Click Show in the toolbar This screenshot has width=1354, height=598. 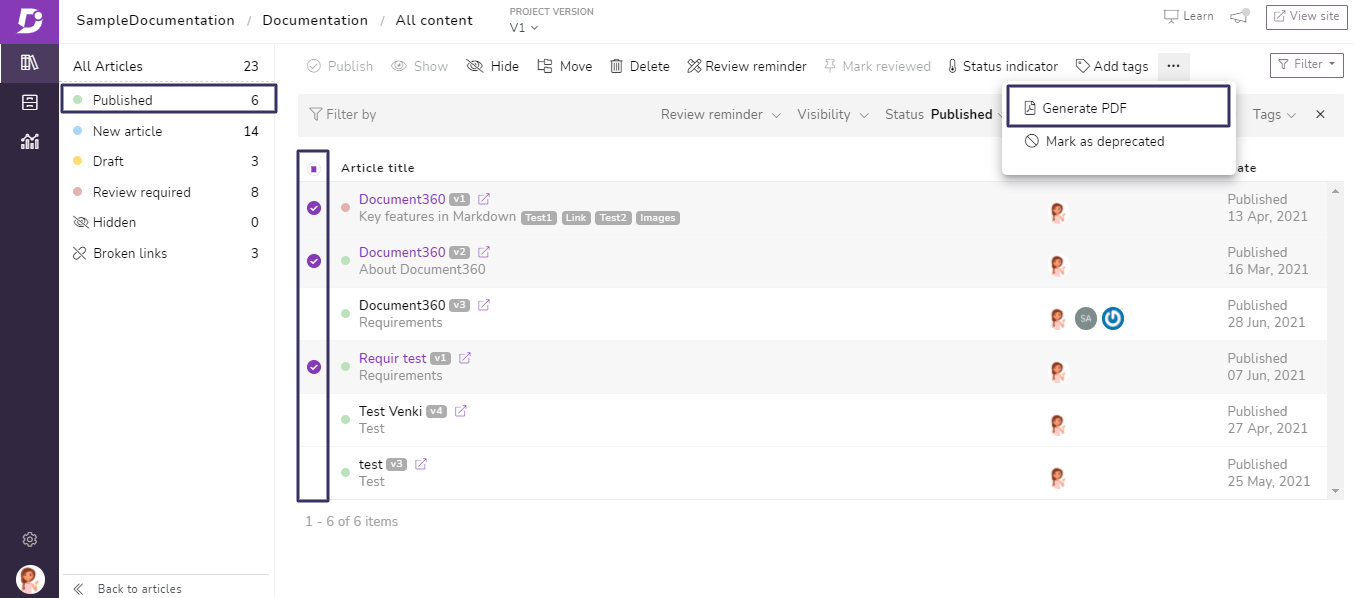coord(419,66)
